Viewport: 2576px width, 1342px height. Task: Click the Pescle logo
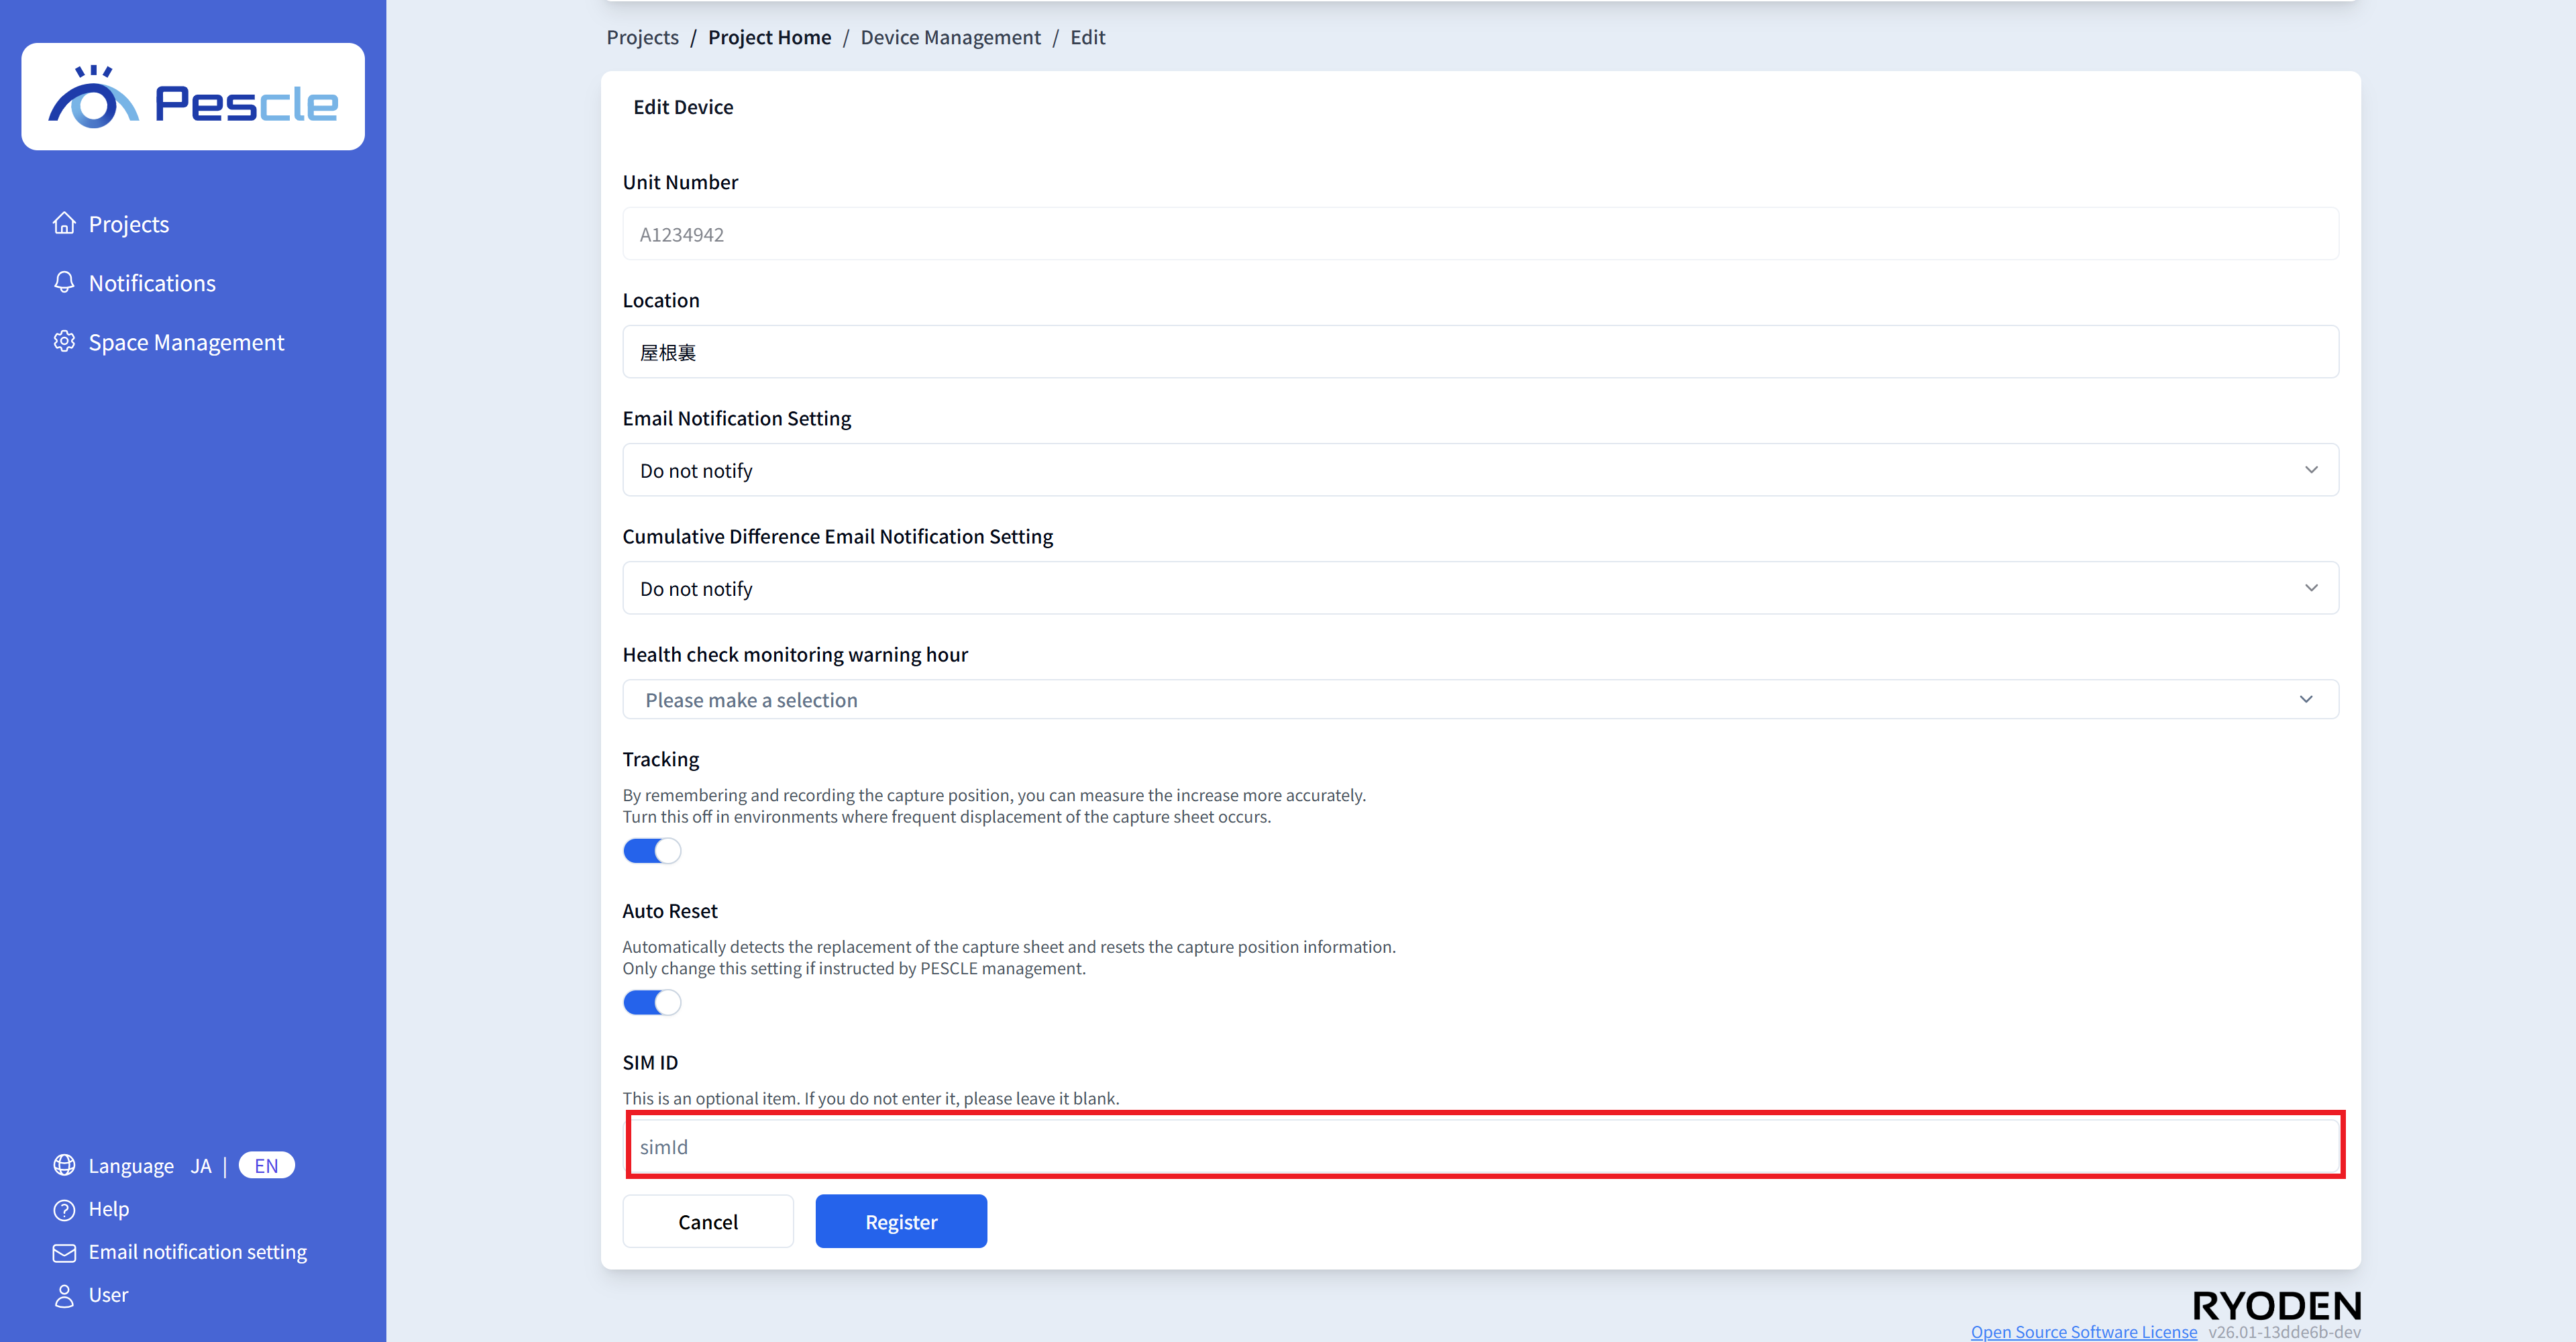pyautogui.click(x=193, y=97)
